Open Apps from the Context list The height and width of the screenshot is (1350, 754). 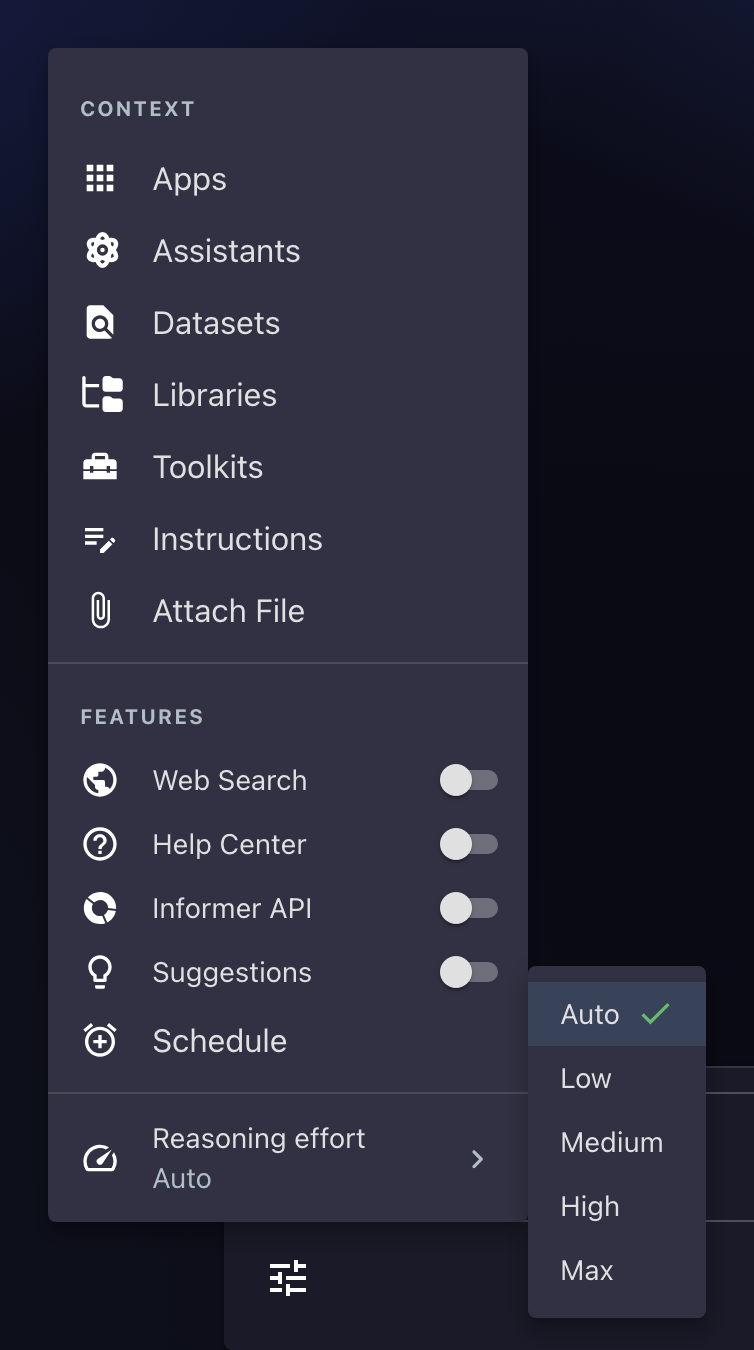click(x=288, y=179)
